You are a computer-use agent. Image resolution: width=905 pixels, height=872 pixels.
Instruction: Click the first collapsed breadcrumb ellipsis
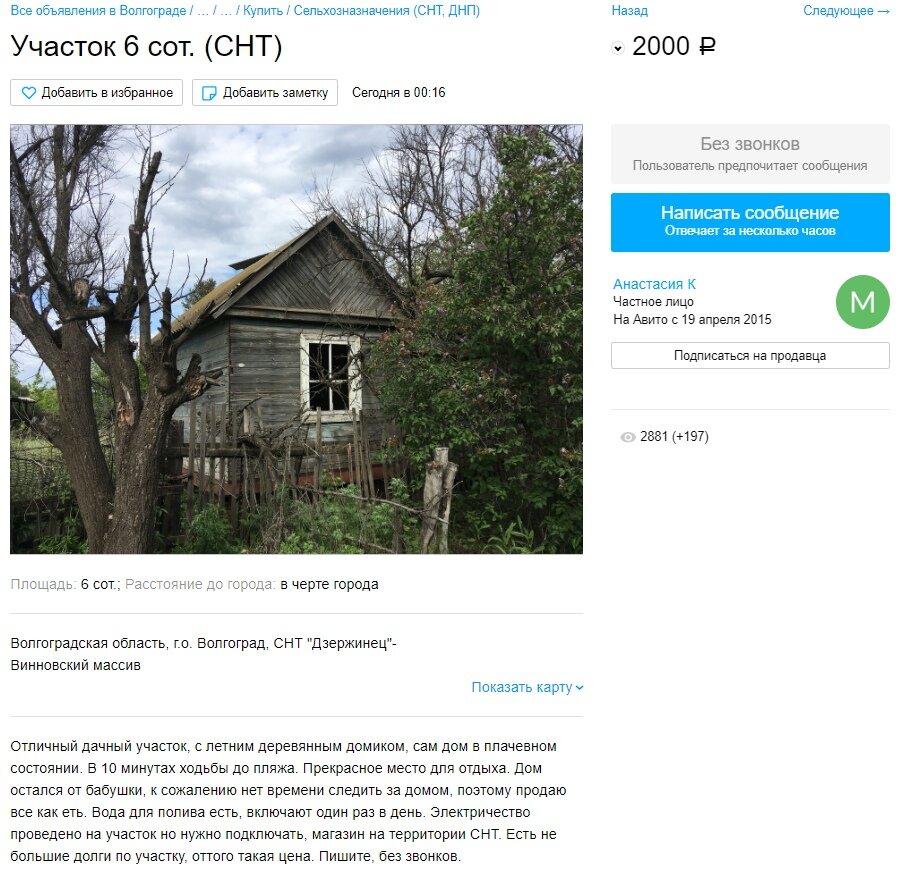click(203, 10)
